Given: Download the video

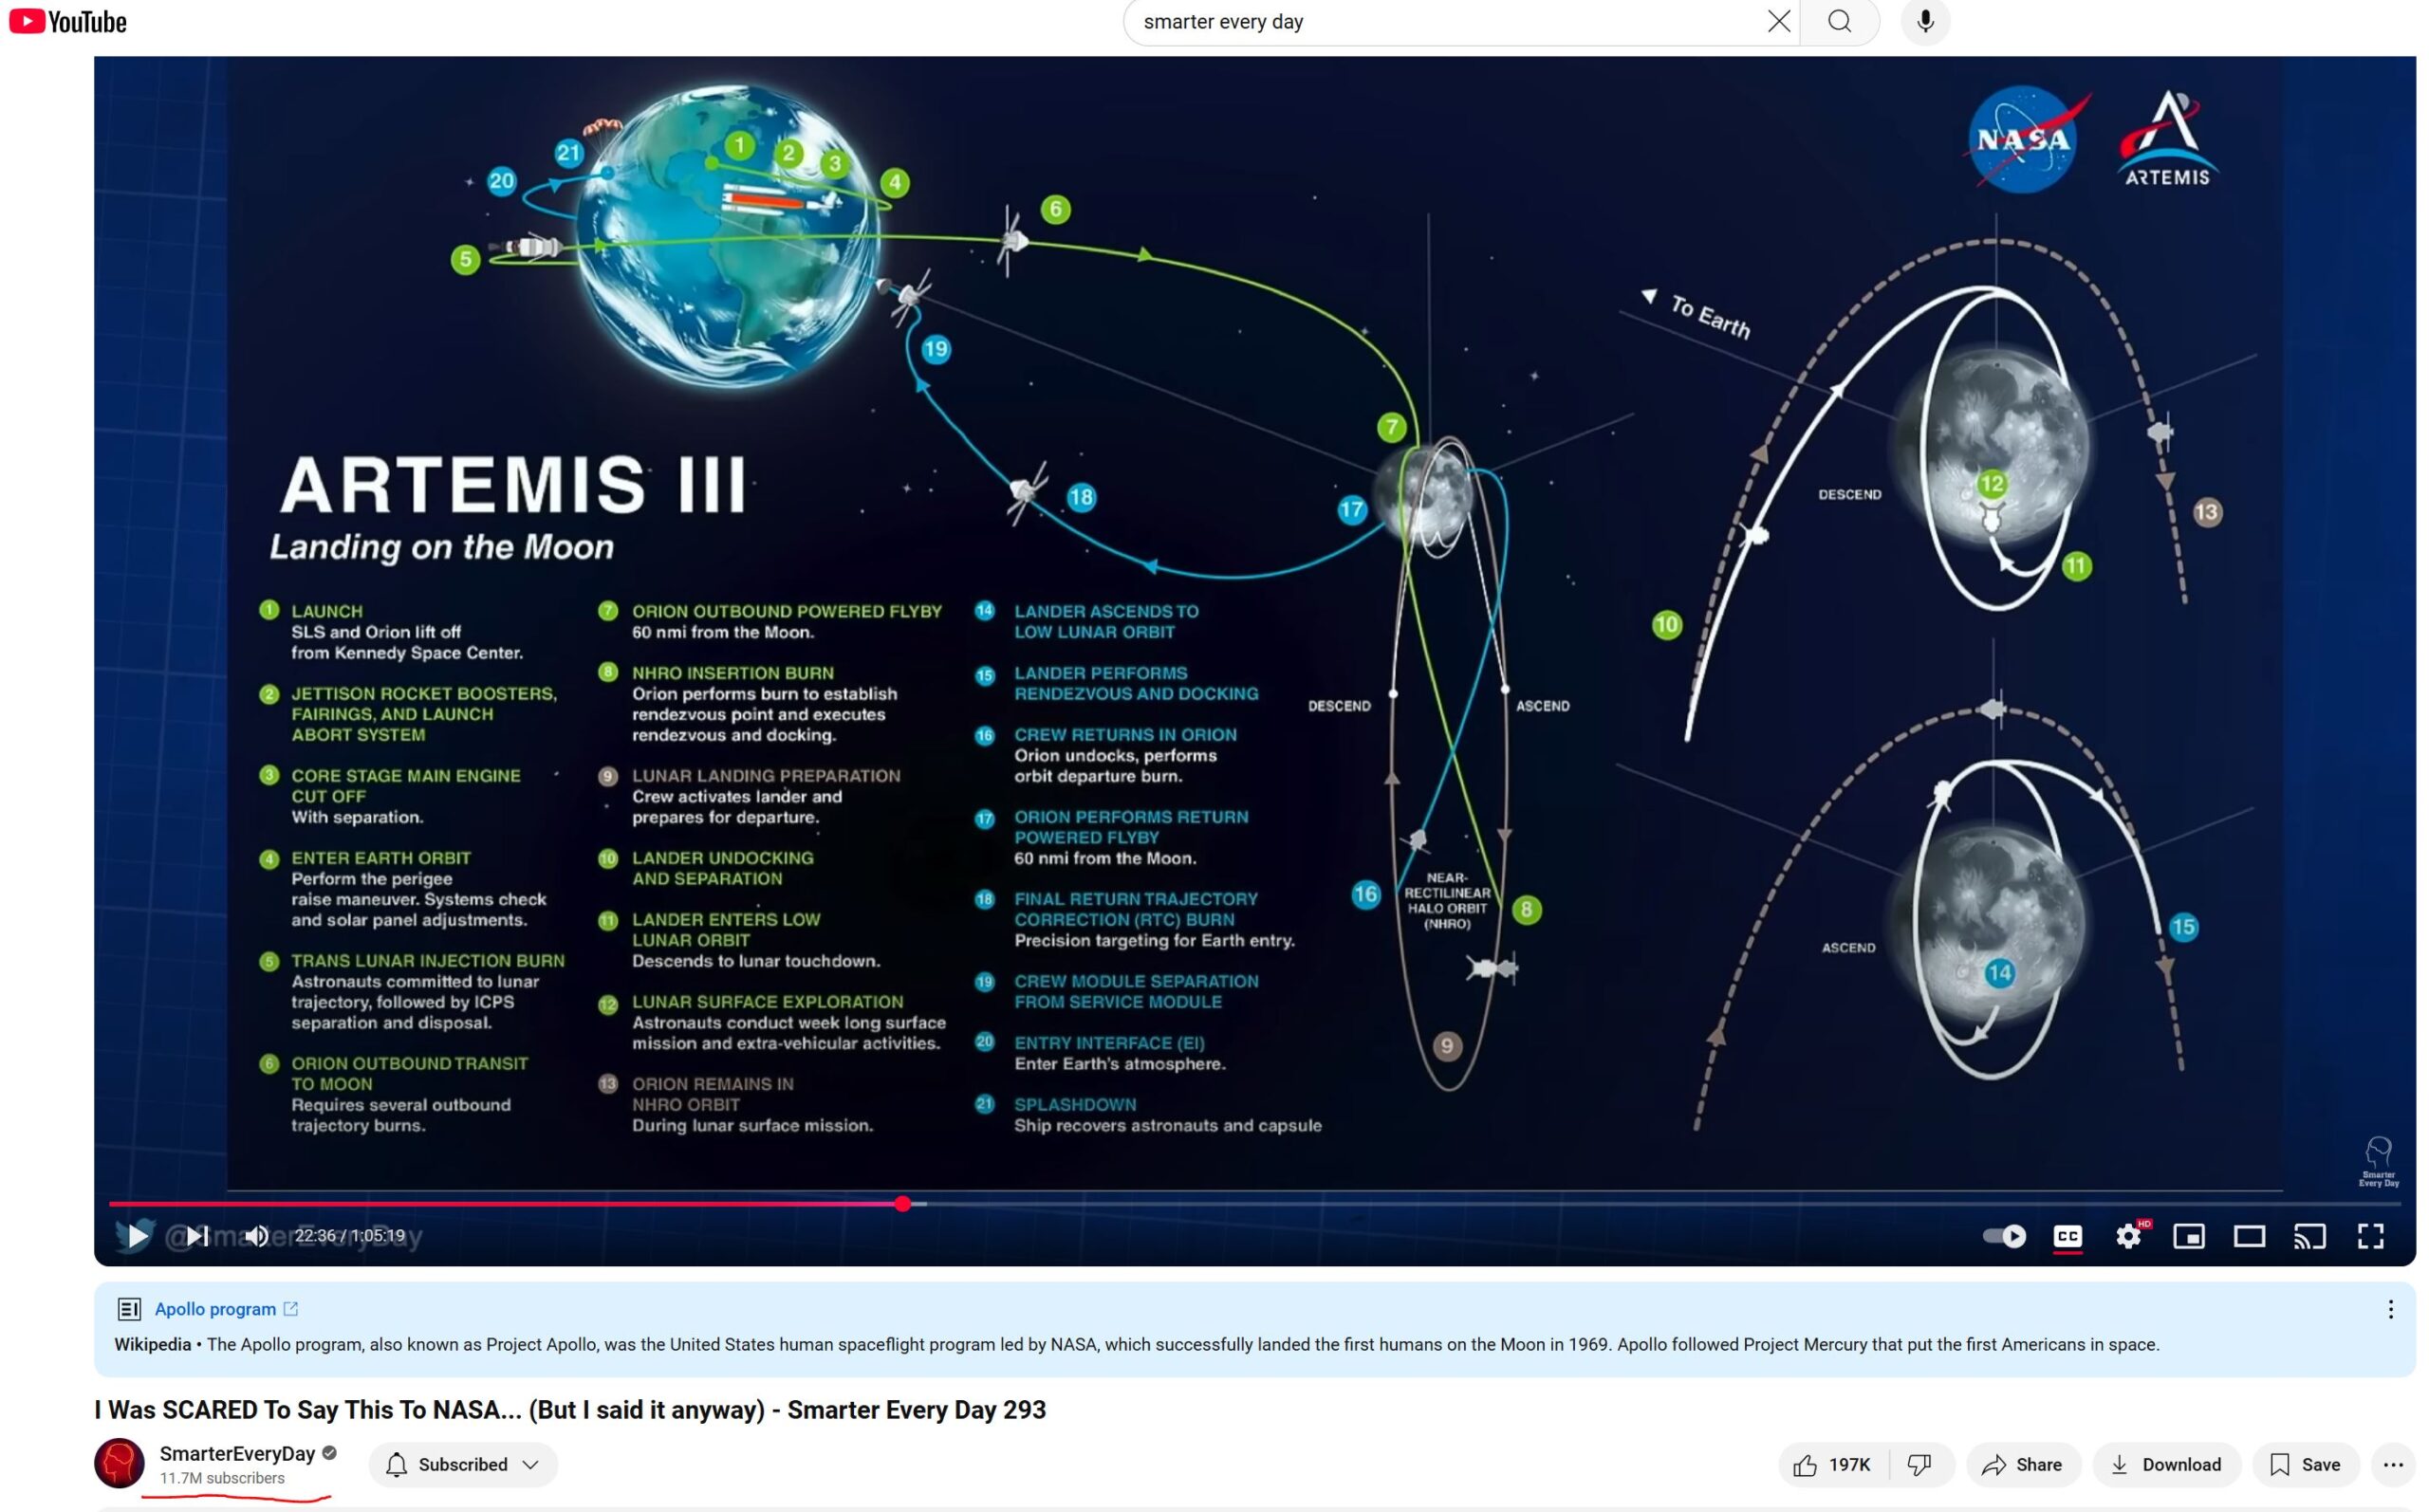Looking at the screenshot, I should point(2166,1465).
